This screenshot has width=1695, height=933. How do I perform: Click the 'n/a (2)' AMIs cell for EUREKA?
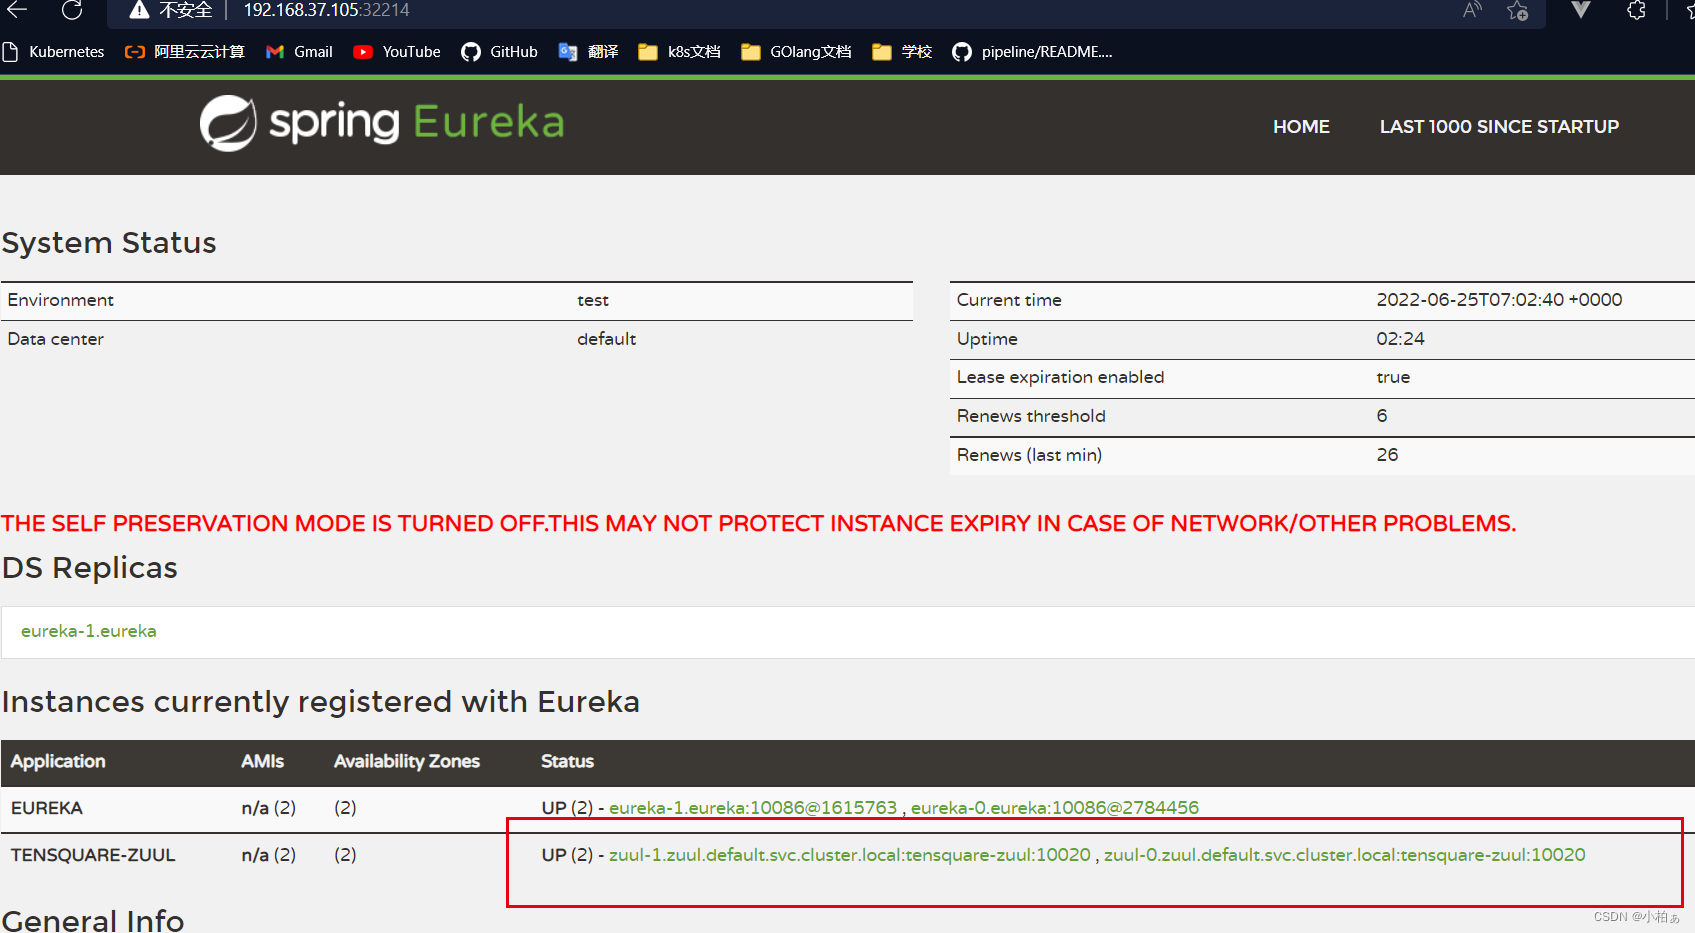pyautogui.click(x=269, y=808)
